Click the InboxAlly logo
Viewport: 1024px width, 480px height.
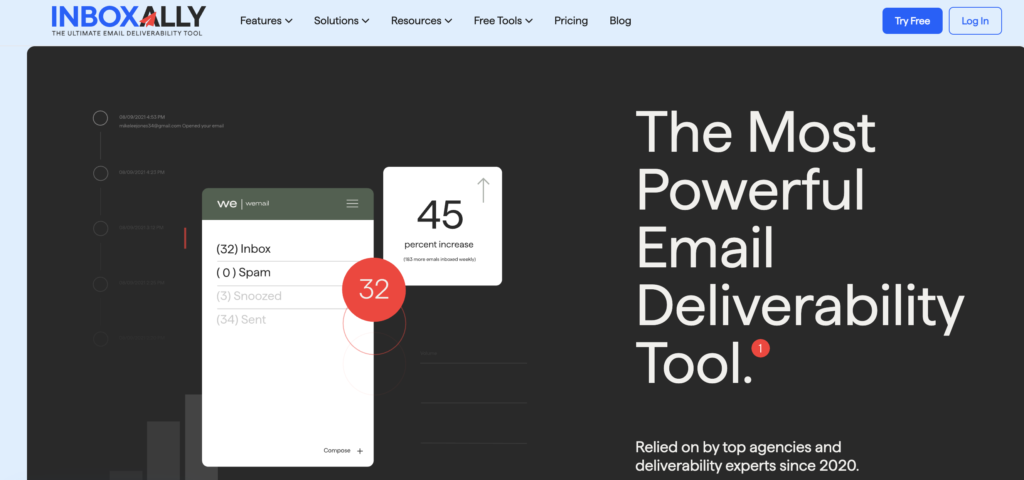(128, 20)
